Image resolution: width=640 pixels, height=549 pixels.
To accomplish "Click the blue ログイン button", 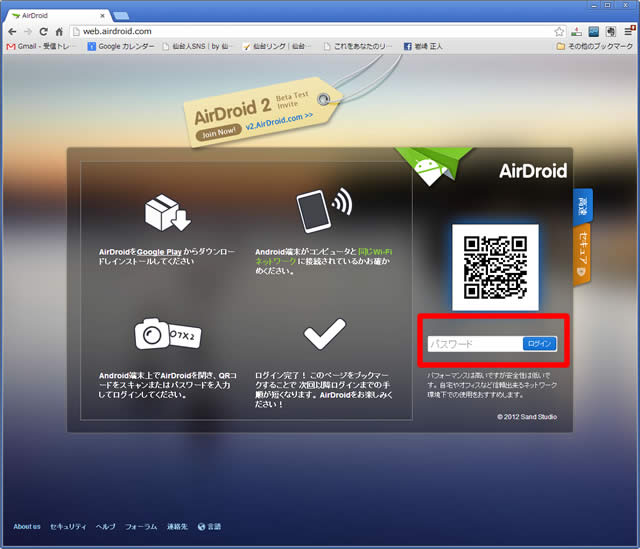I will click(x=540, y=344).
